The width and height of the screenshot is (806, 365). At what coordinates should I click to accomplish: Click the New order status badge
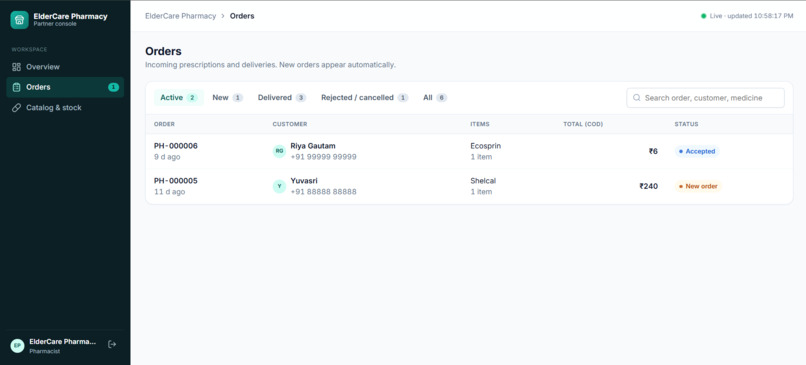tap(698, 186)
